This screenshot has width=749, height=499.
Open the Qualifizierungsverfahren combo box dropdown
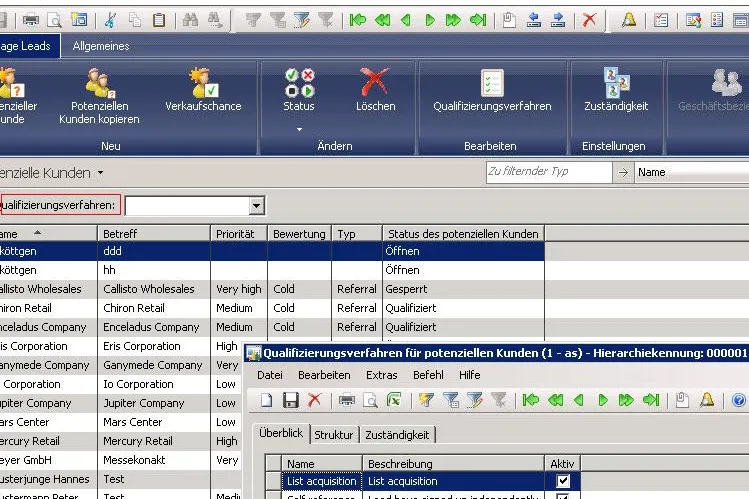click(257, 206)
